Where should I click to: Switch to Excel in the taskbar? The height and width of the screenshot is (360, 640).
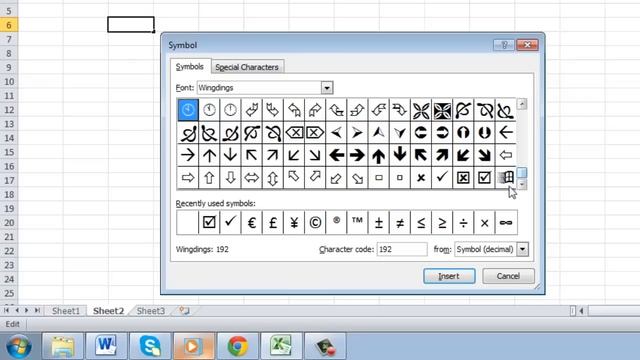pos(282,346)
